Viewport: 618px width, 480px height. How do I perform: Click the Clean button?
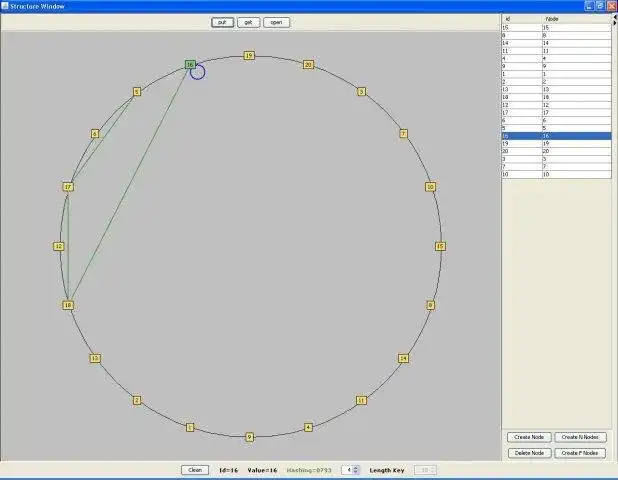[x=195, y=470]
